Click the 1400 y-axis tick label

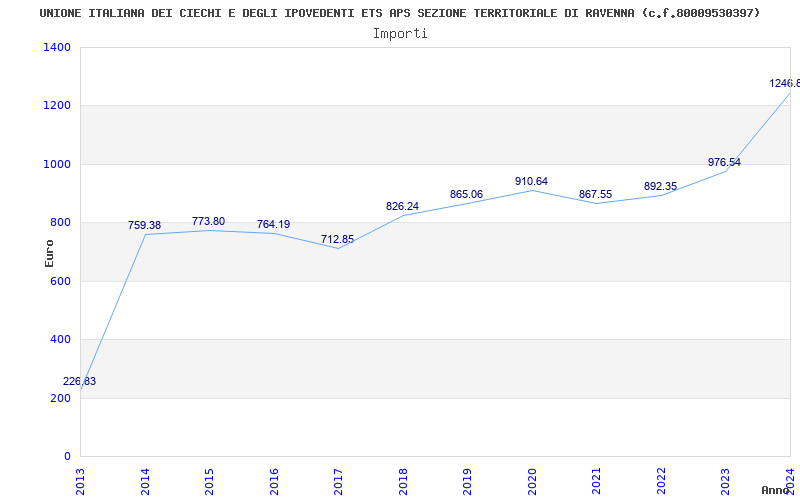click(x=57, y=47)
